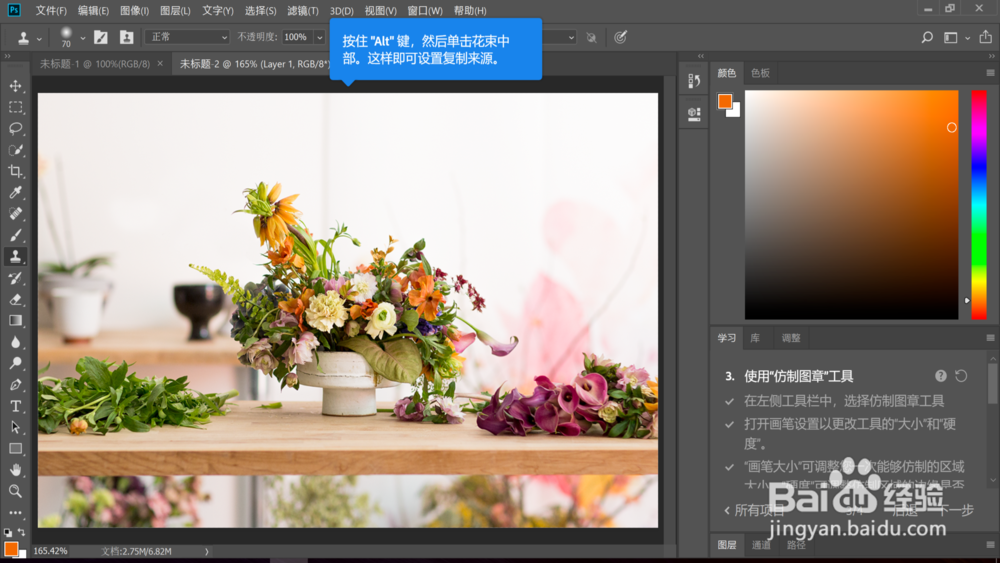Open the Properties panel icon in dock

point(694,113)
